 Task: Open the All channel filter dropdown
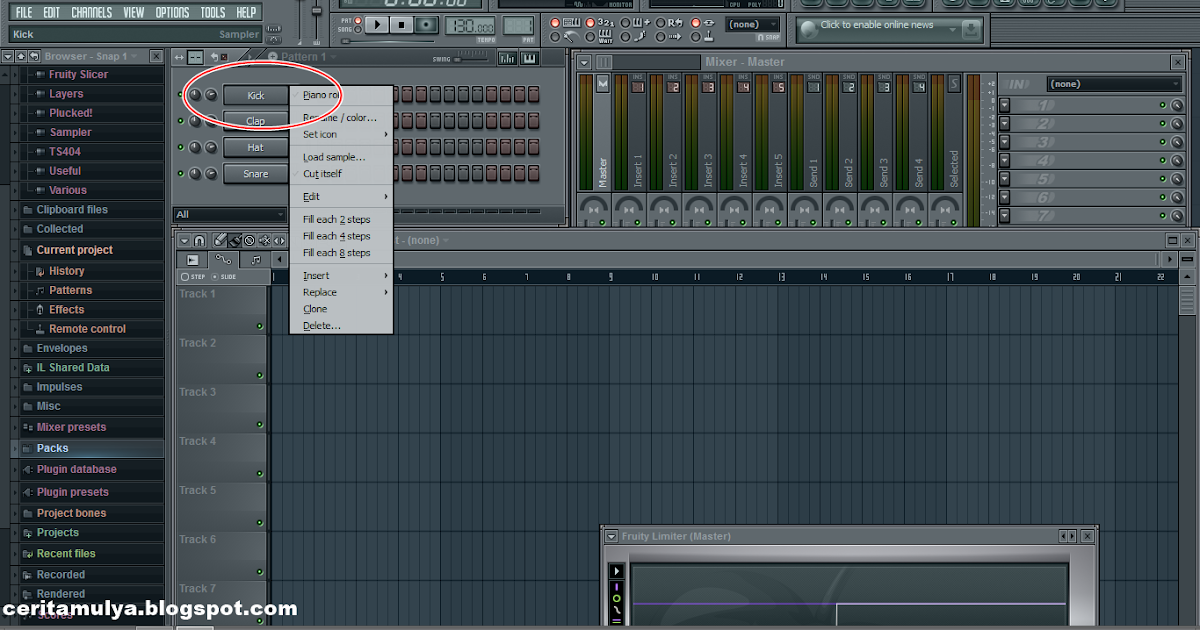pyautogui.click(x=230, y=214)
